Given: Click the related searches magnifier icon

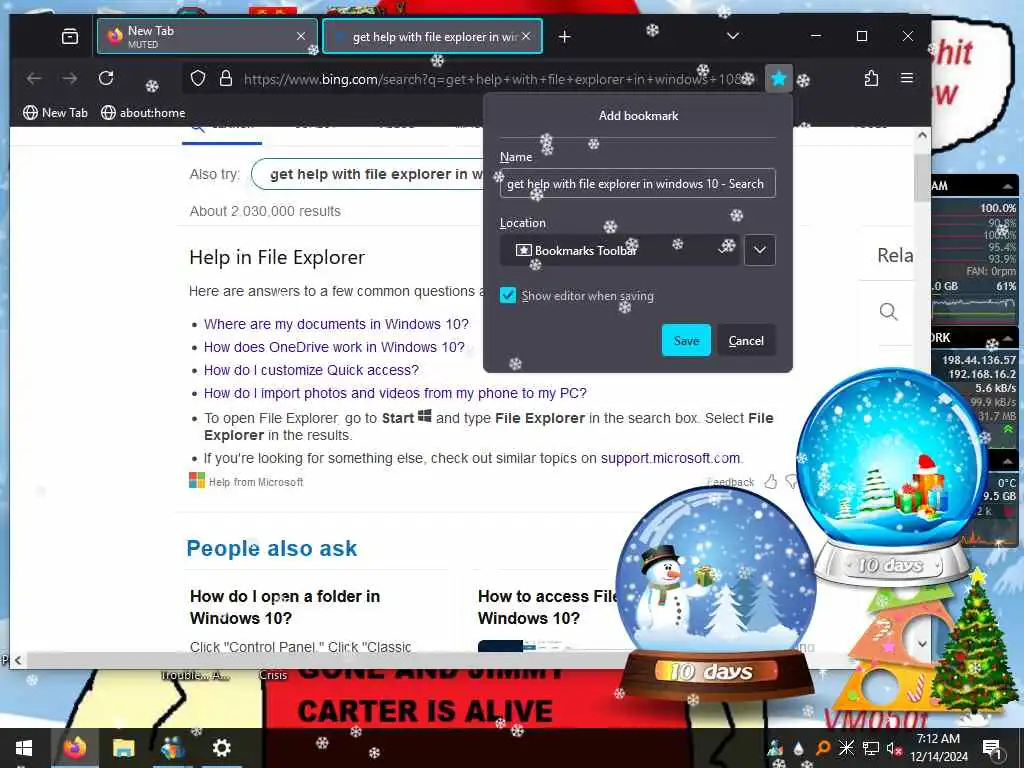Looking at the screenshot, I should (888, 312).
